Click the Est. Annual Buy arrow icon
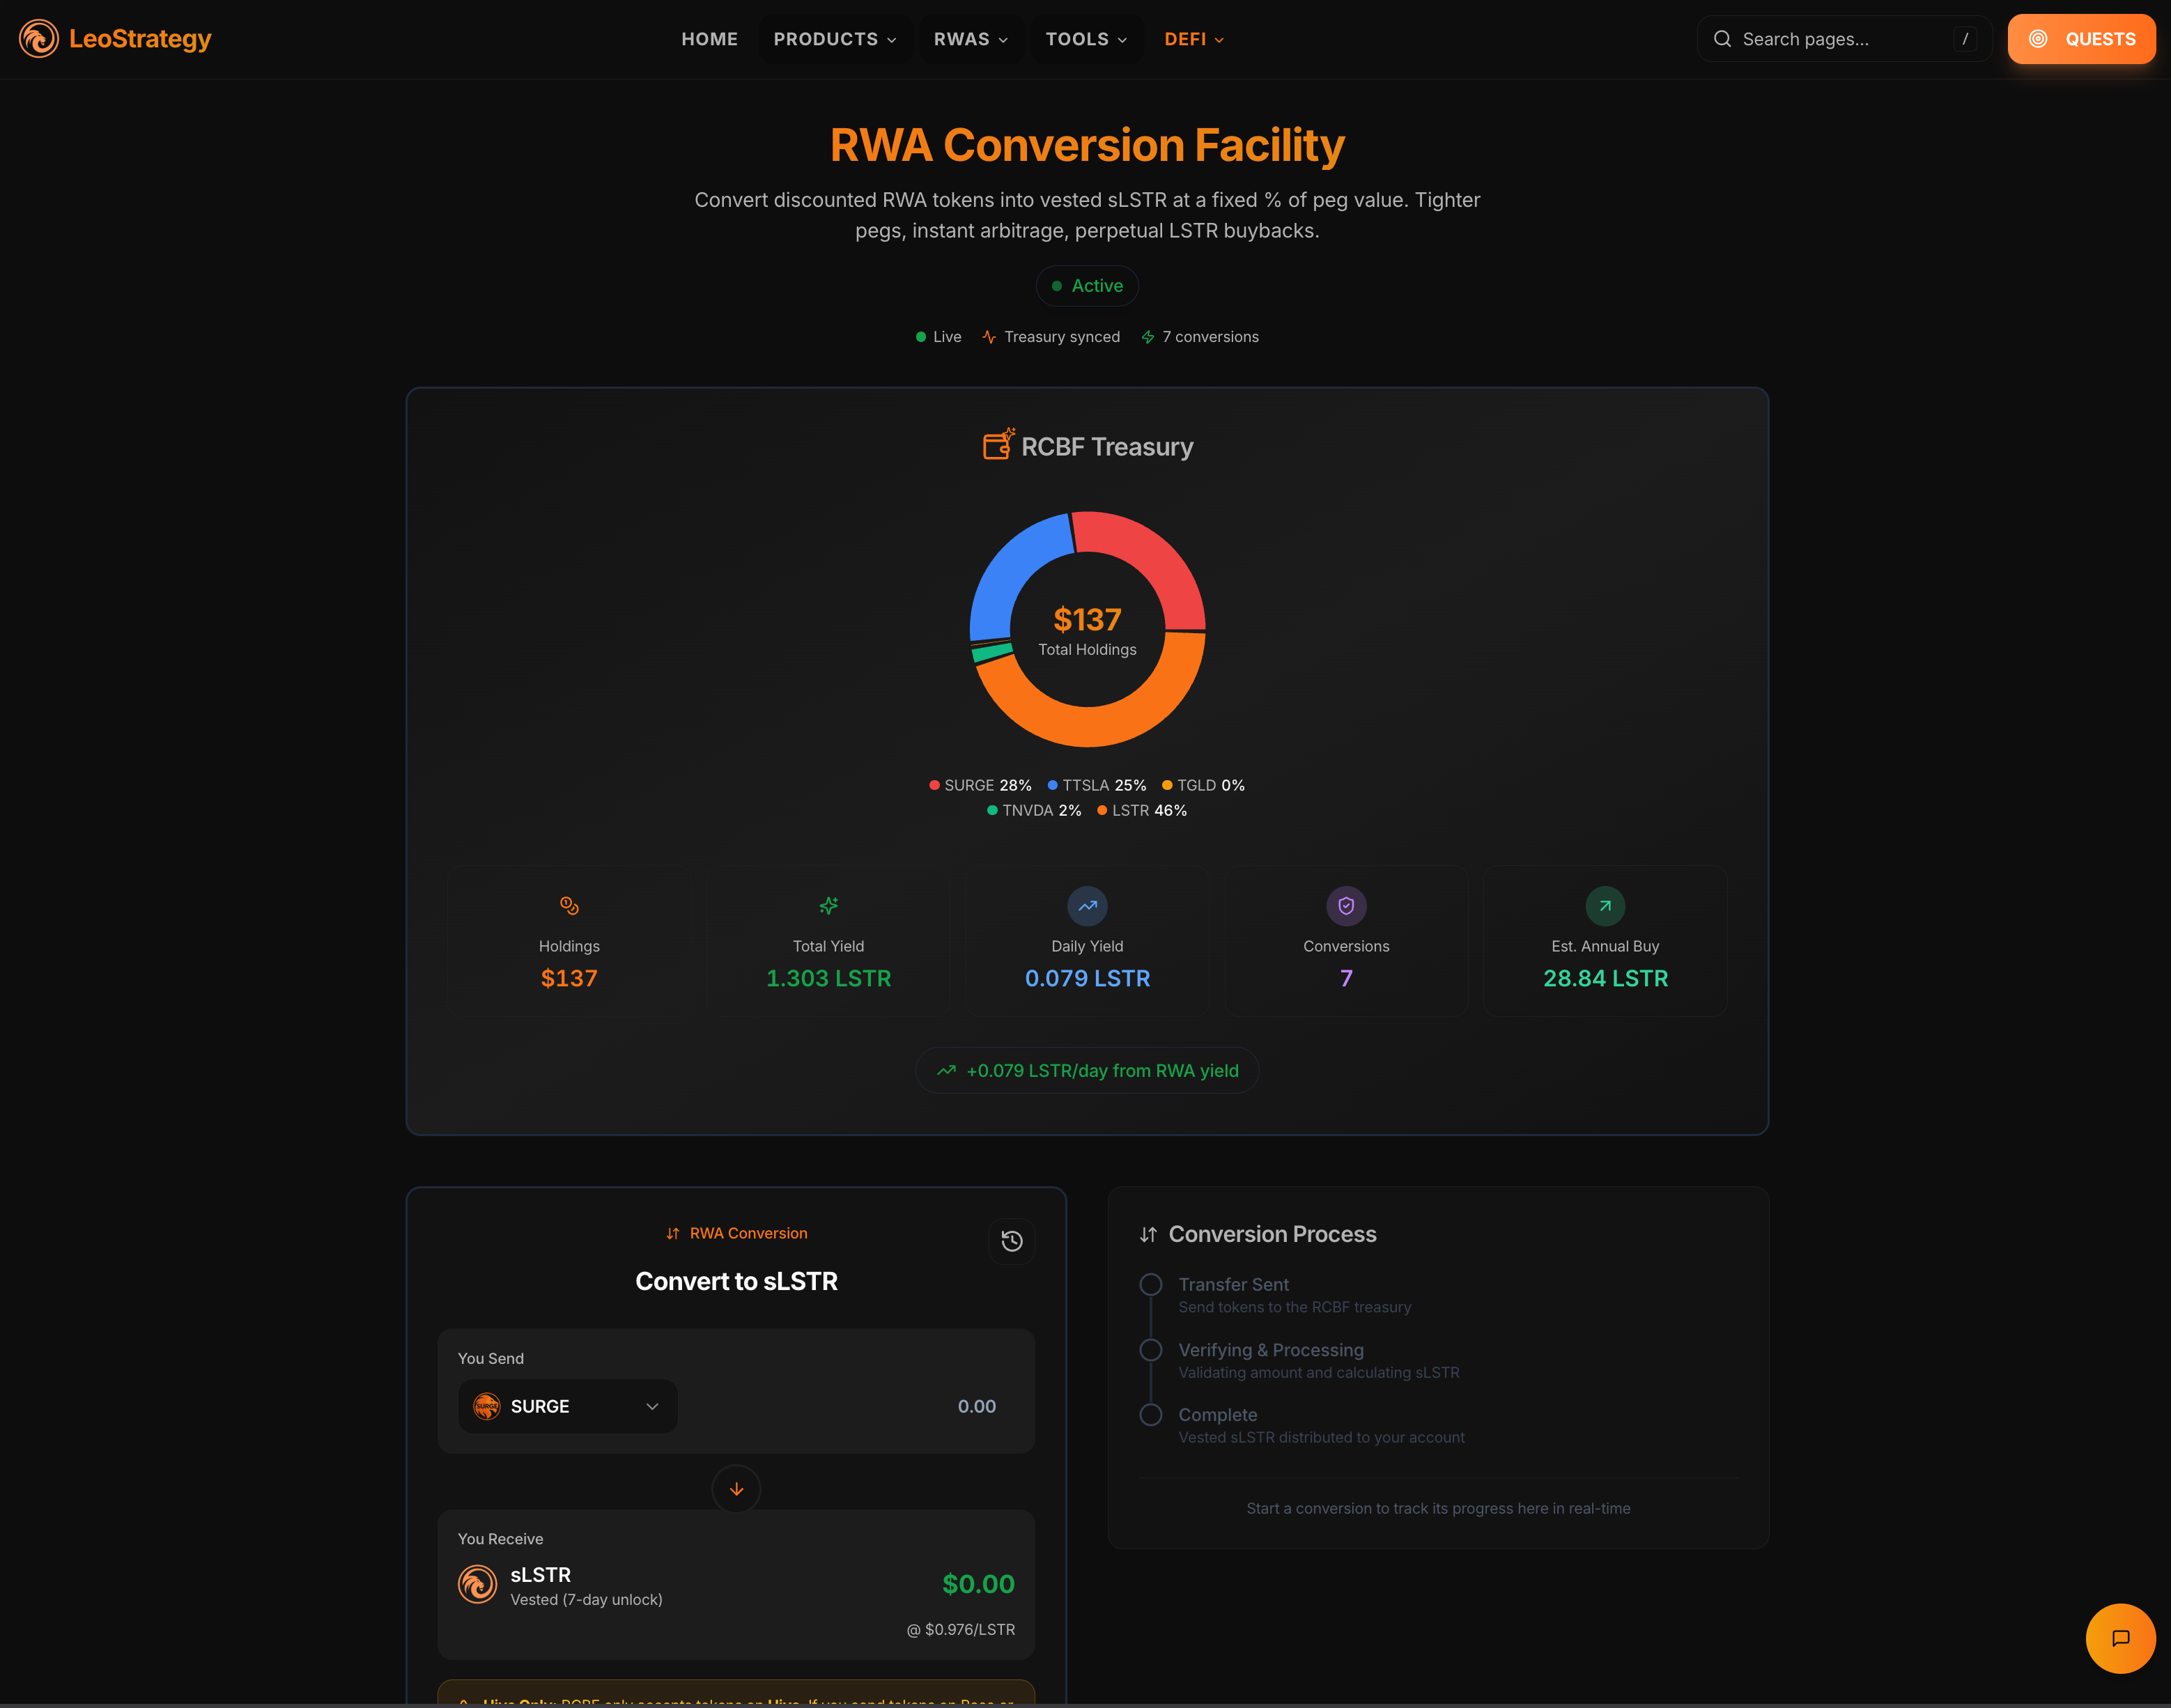Viewport: 2171px width, 1708px height. tap(1605, 906)
